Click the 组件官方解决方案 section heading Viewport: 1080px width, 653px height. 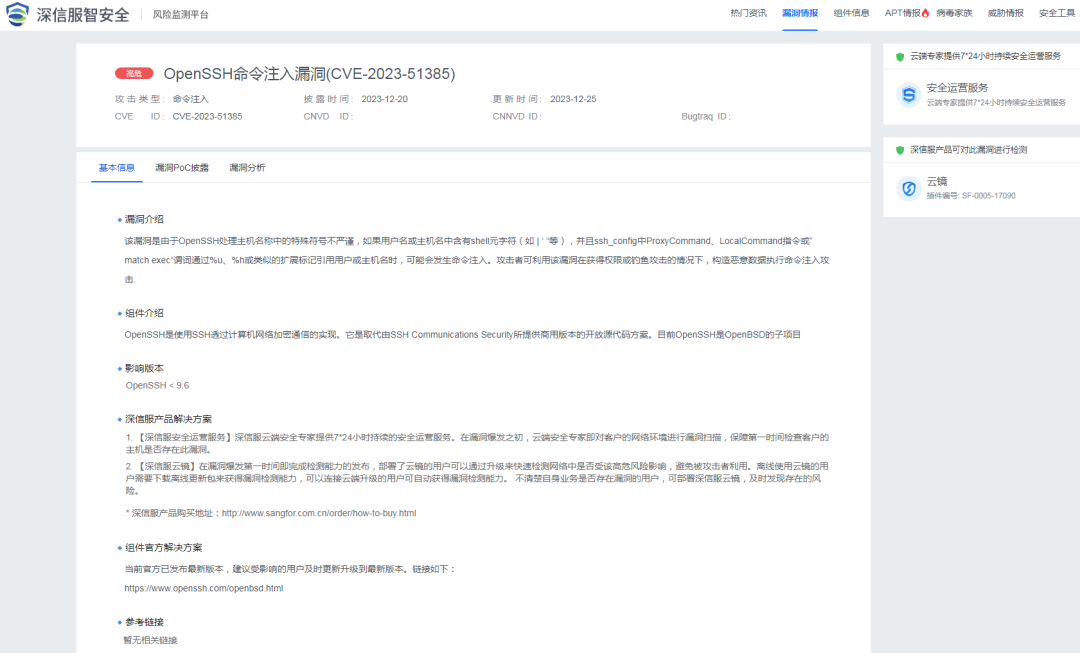point(163,548)
